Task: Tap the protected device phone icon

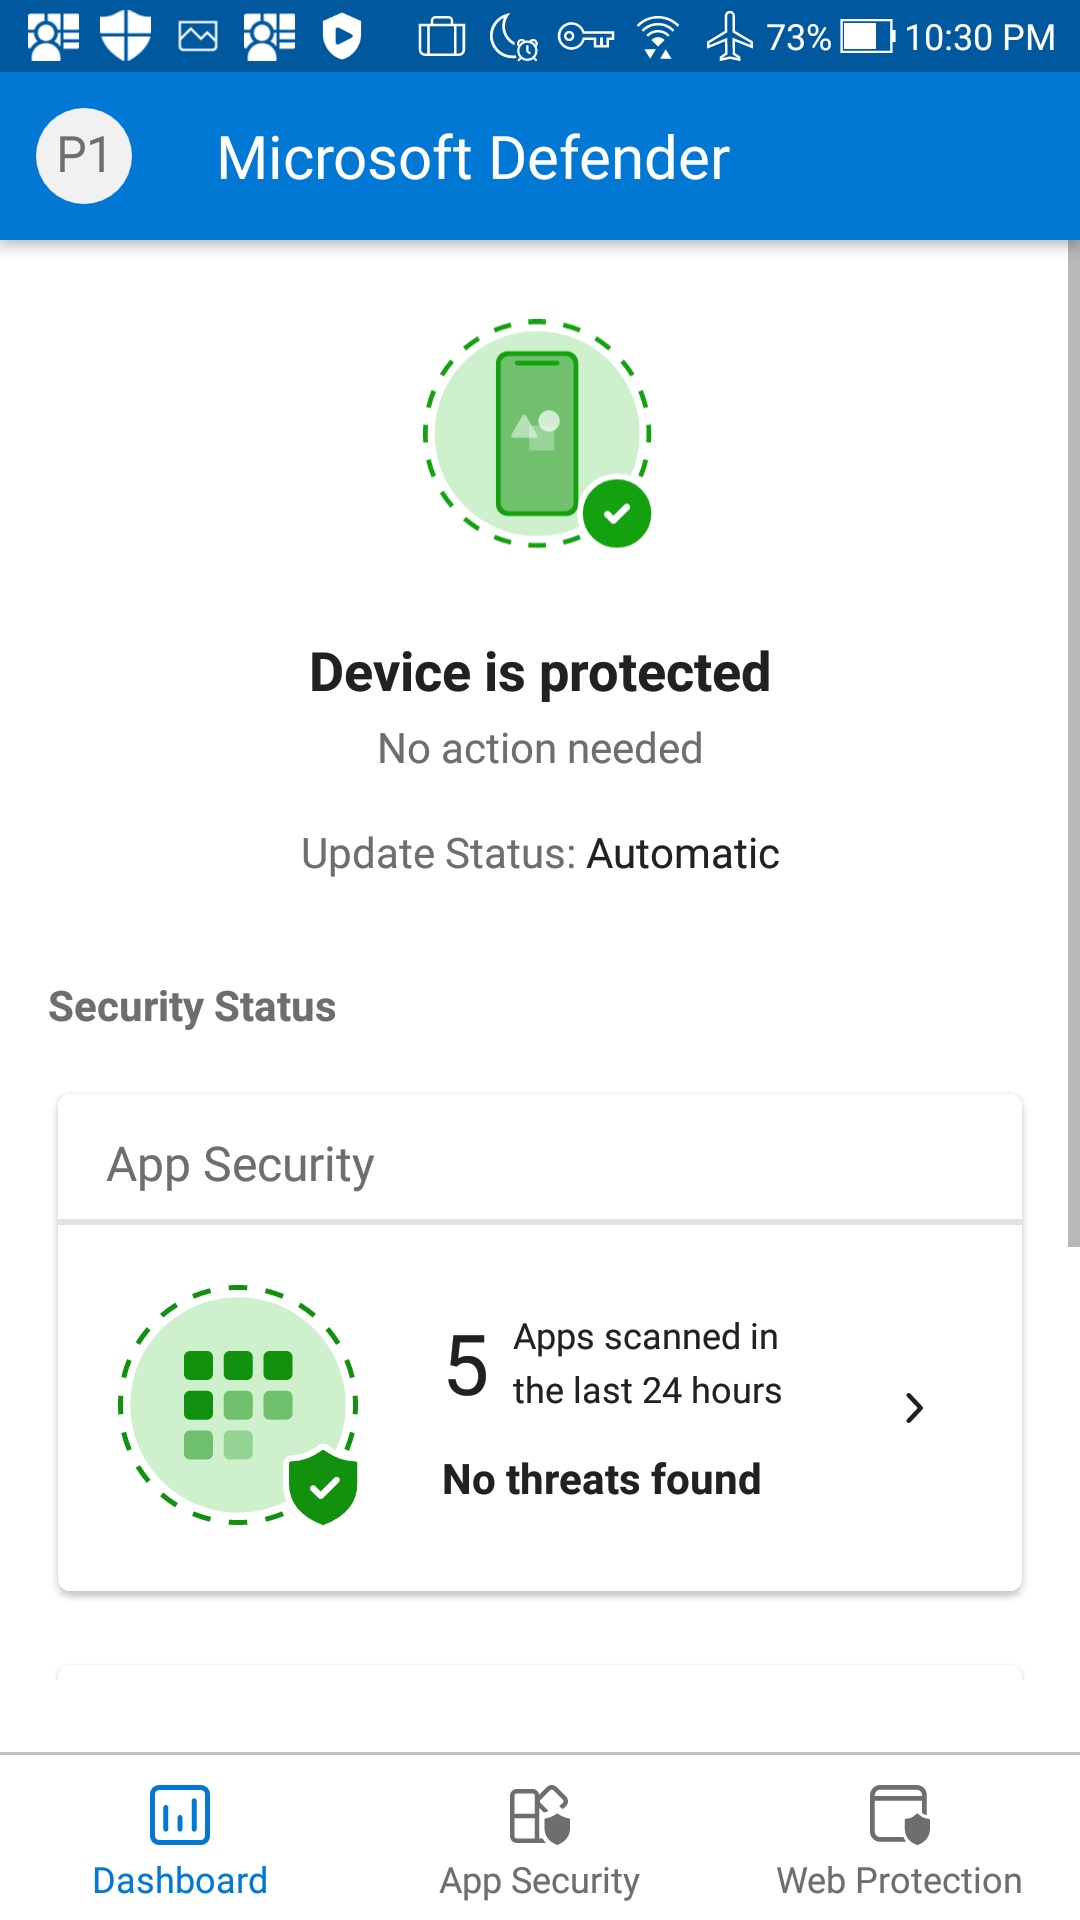Action: [x=537, y=433]
